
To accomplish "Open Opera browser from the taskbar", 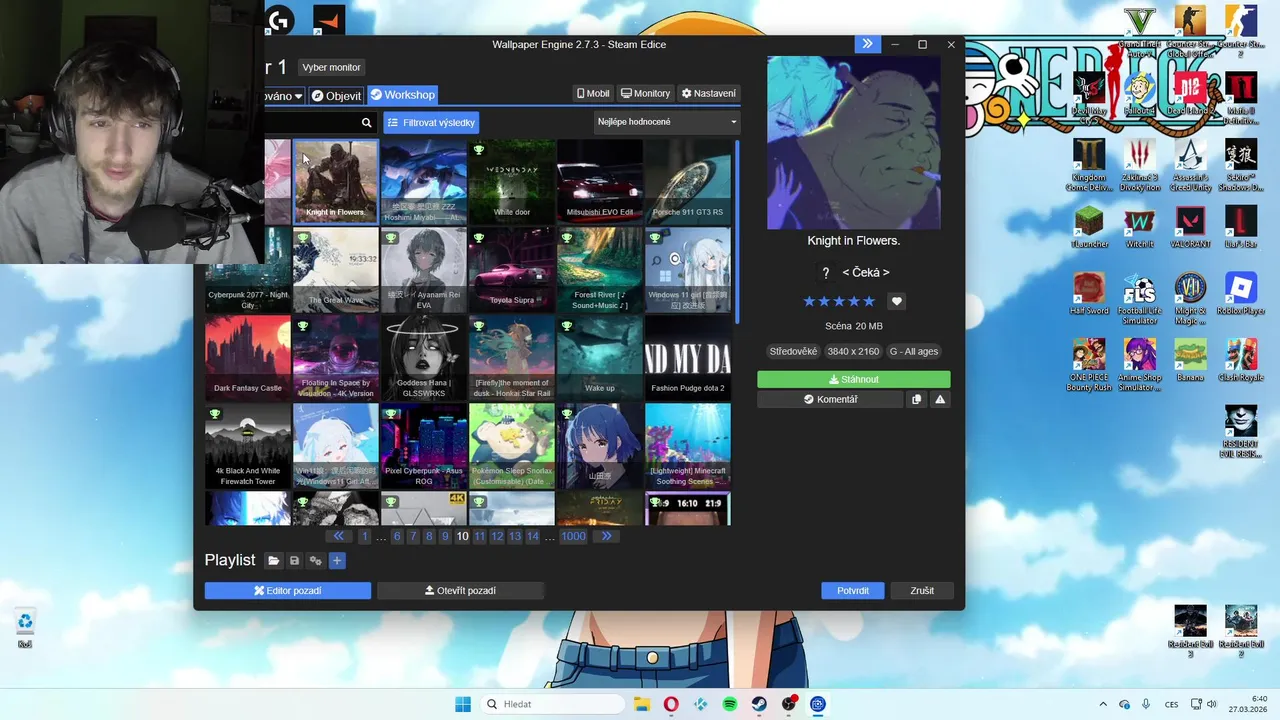I will click(x=671, y=704).
